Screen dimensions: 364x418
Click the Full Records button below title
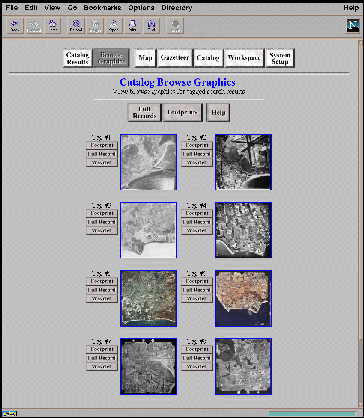tap(144, 112)
